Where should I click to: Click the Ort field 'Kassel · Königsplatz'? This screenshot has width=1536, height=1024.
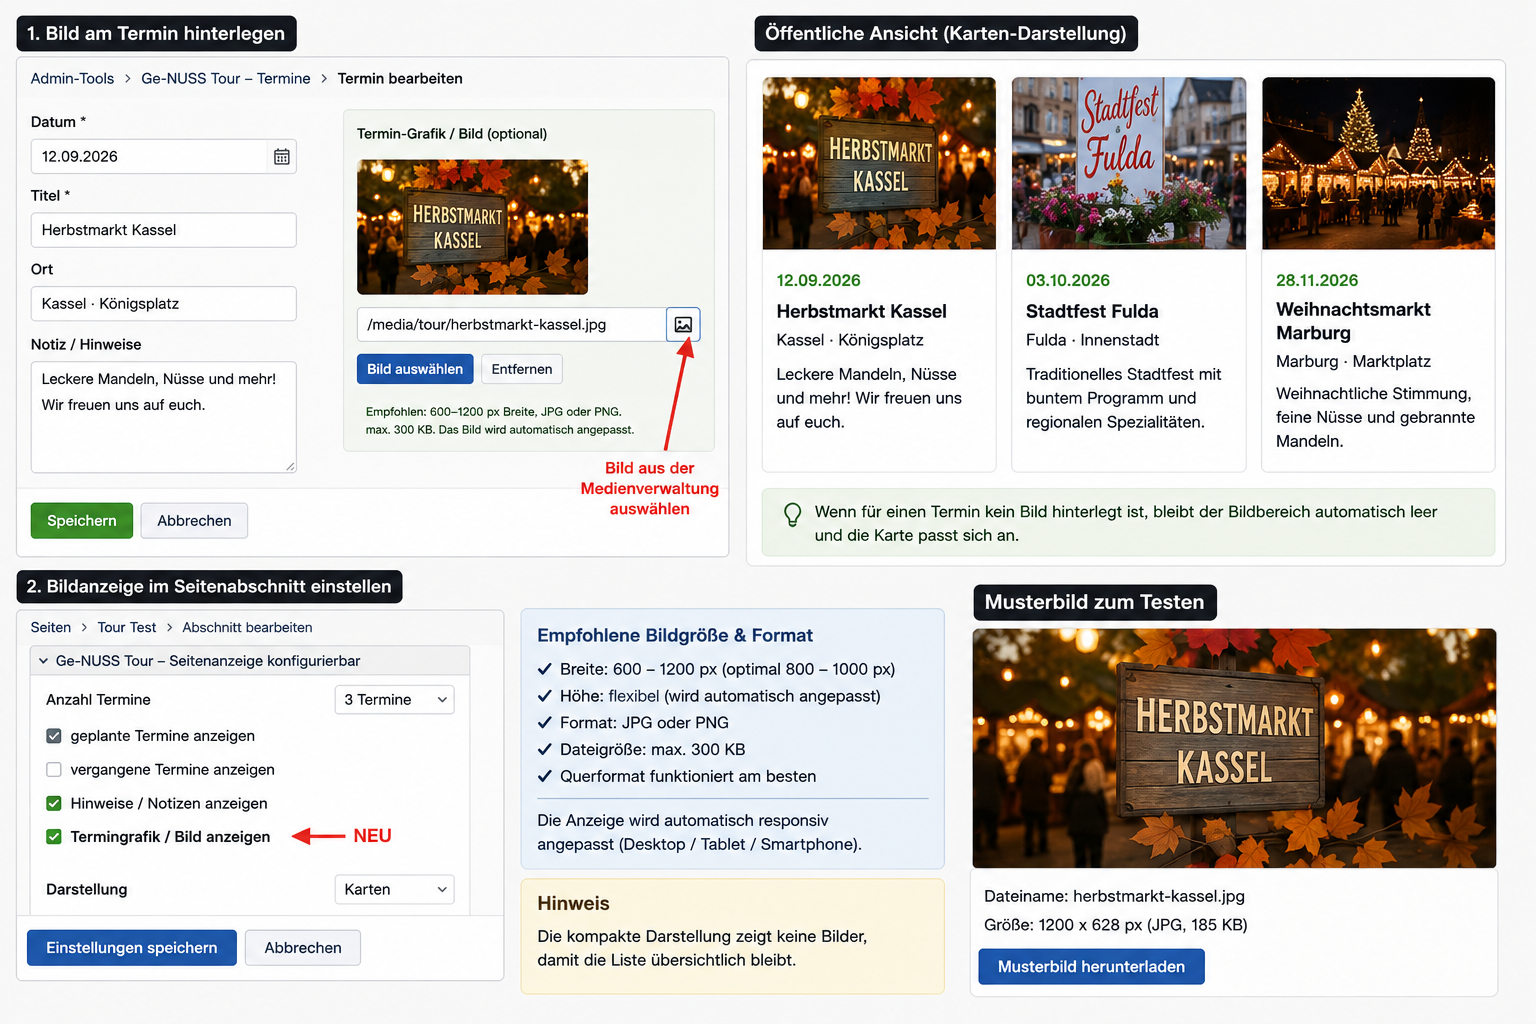(x=164, y=304)
